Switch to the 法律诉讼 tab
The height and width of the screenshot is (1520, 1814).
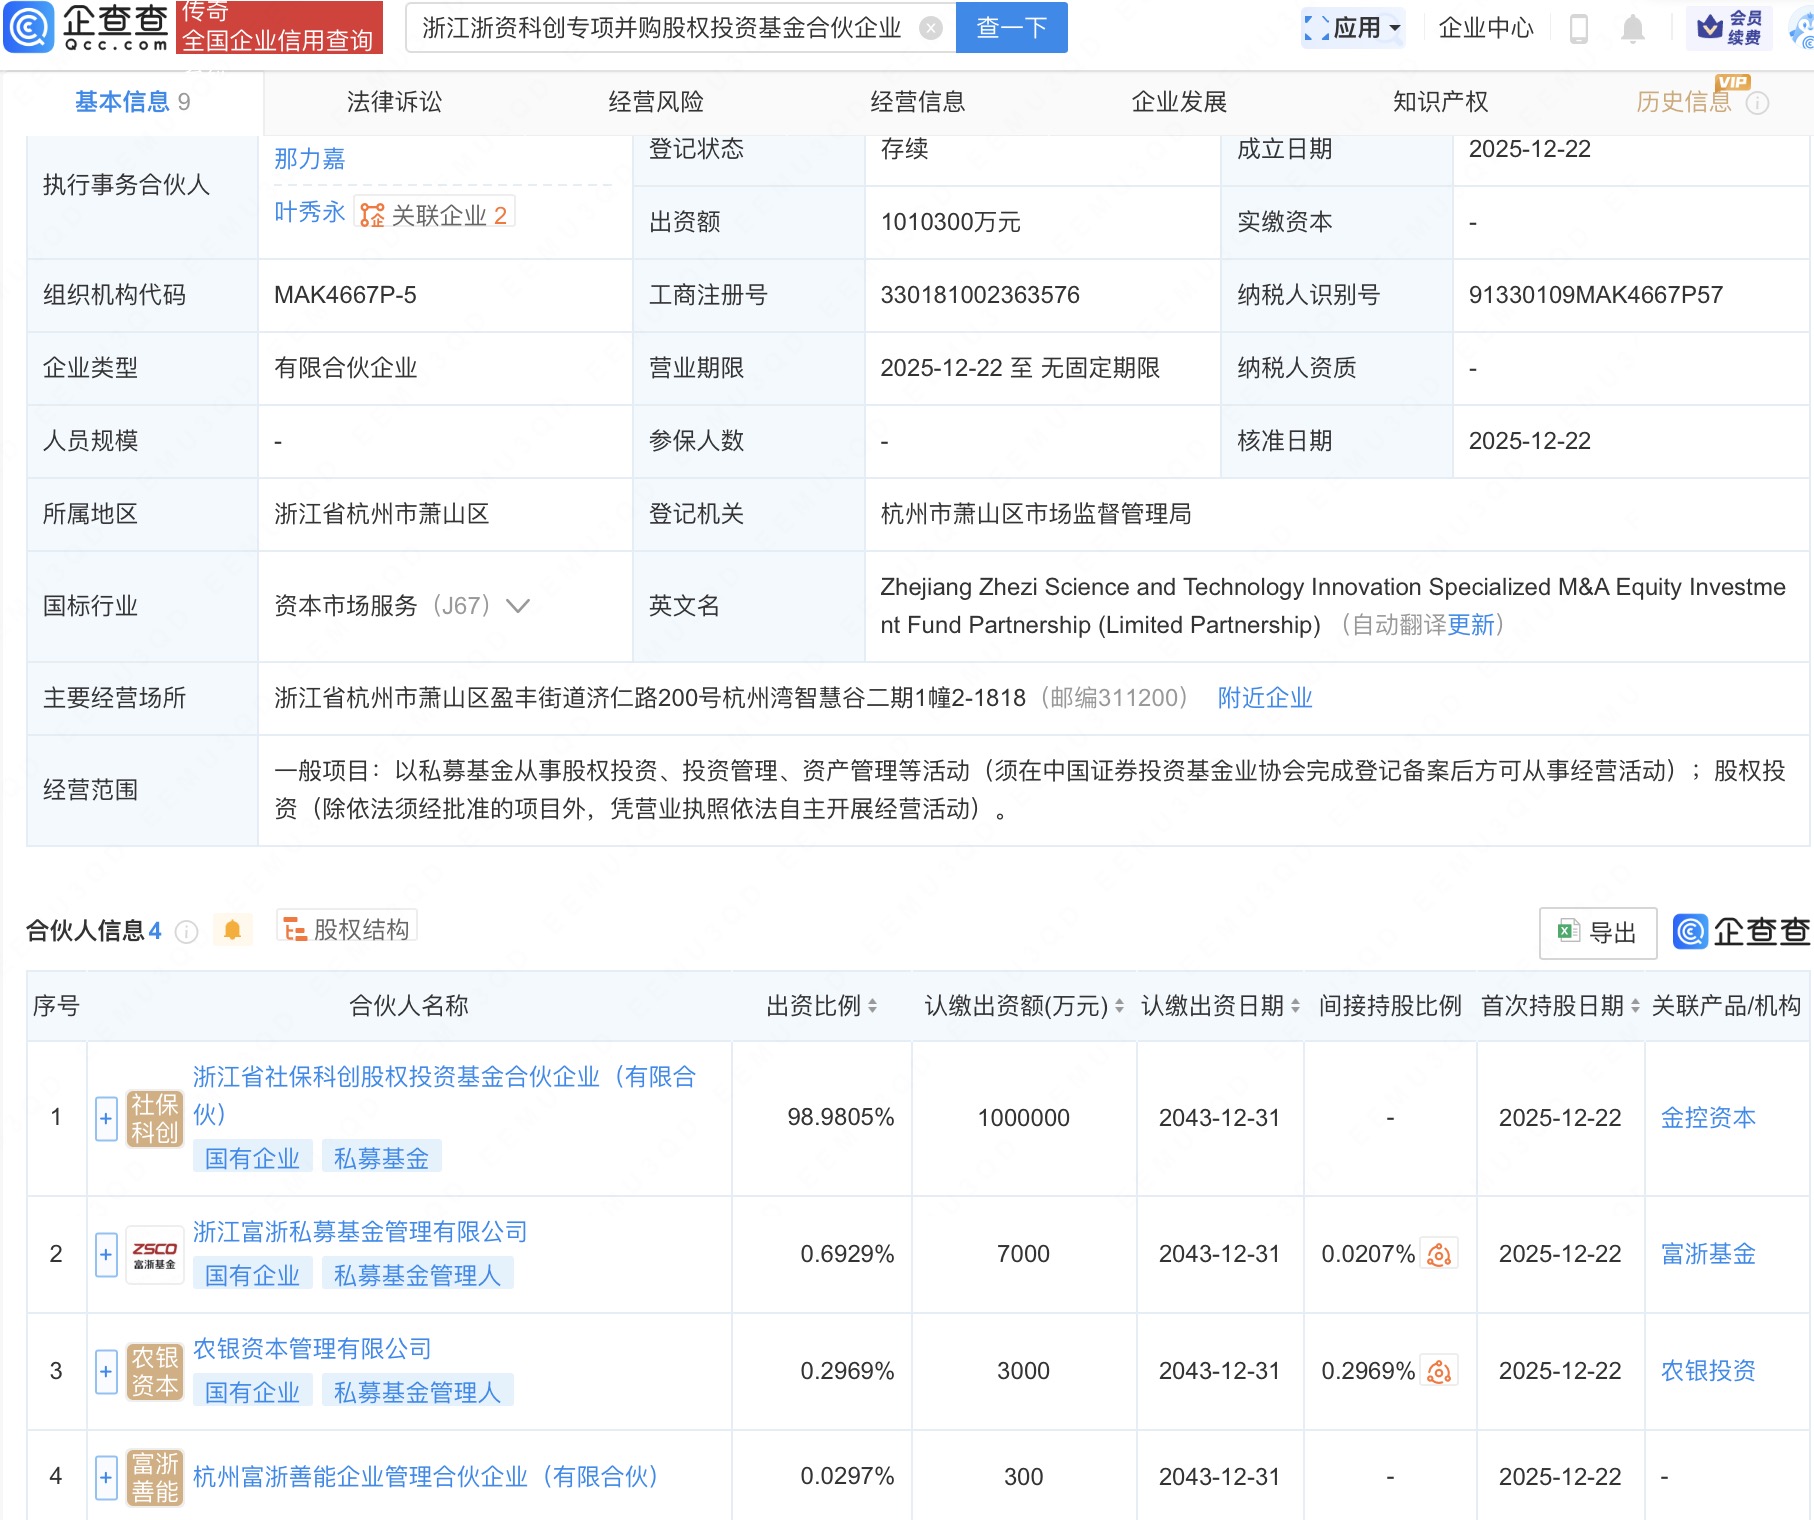pos(394,102)
